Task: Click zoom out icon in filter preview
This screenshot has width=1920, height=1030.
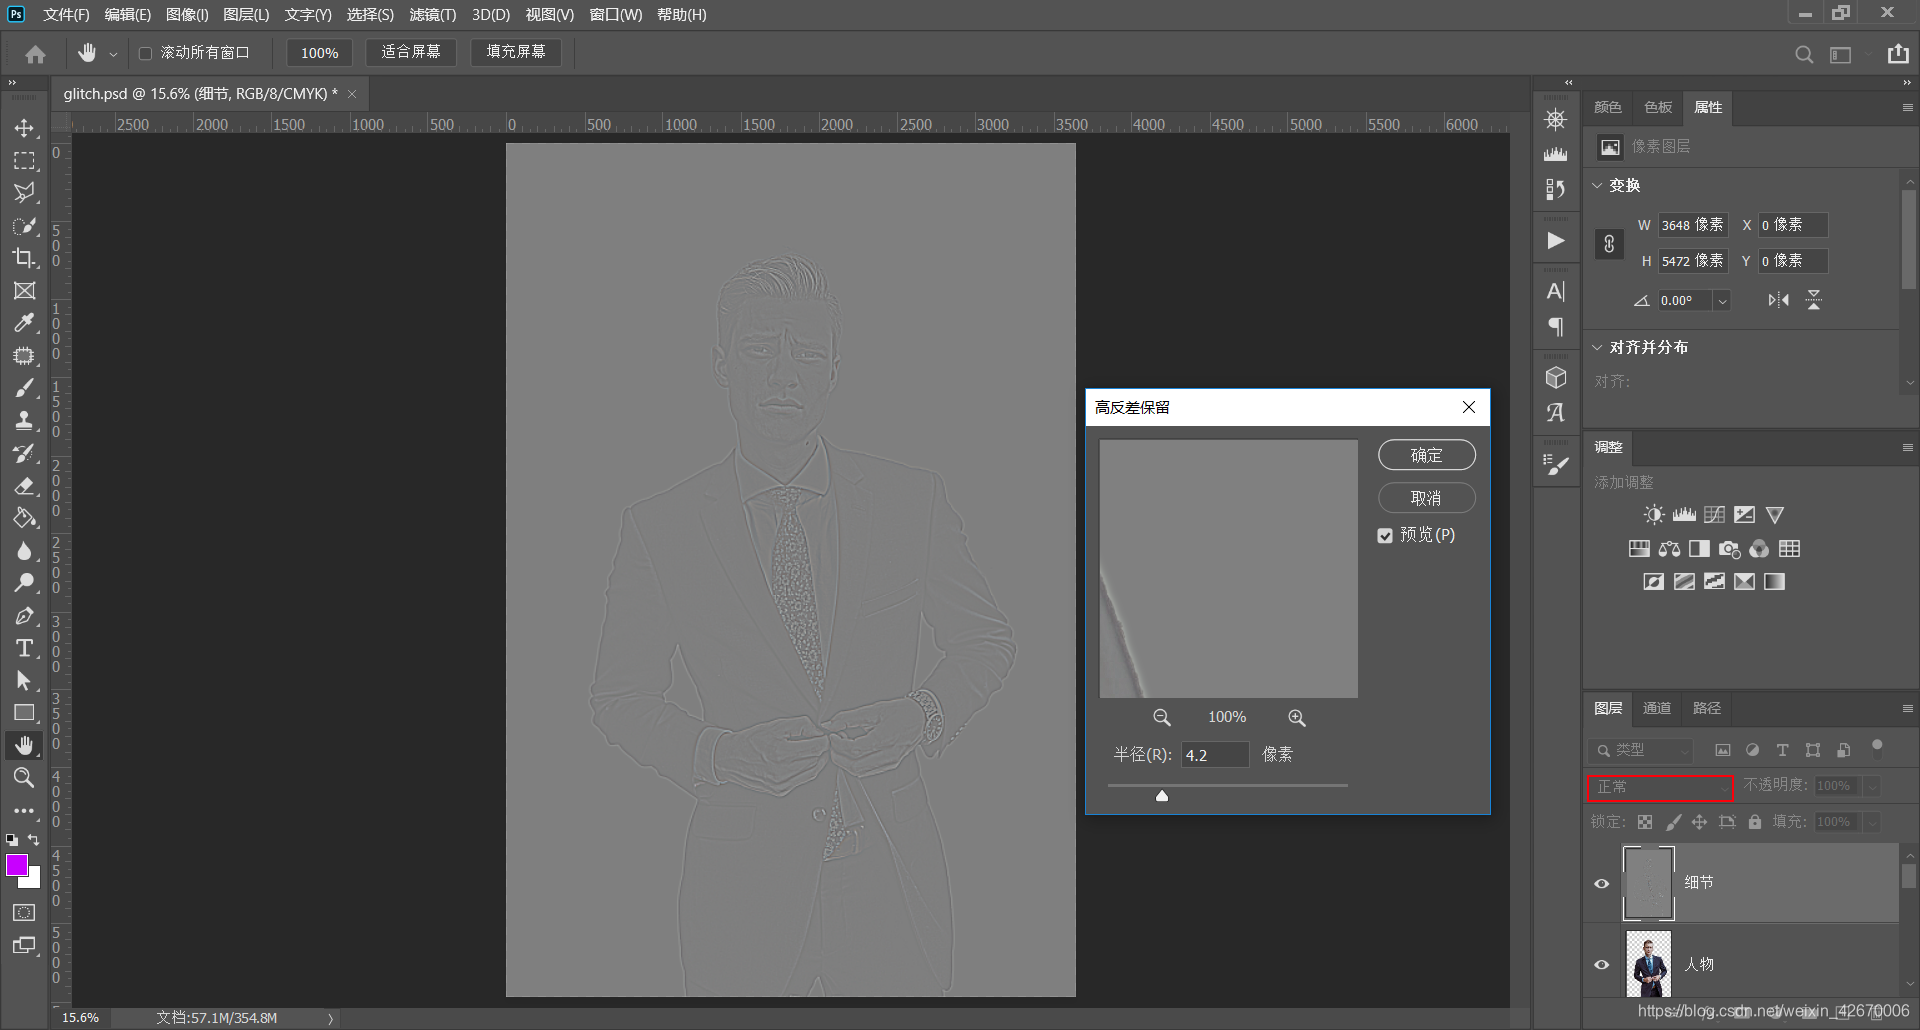Action: (1161, 717)
